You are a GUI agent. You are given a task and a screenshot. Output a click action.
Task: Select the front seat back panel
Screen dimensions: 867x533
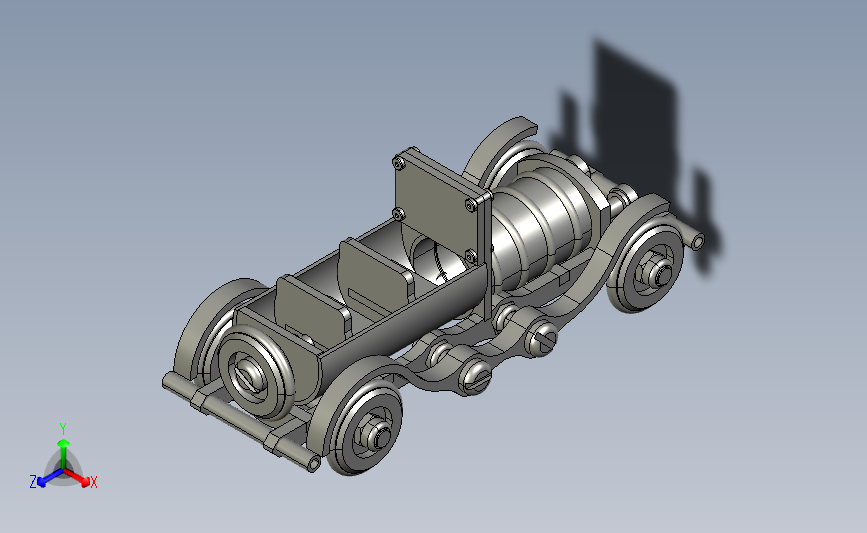[375, 274]
